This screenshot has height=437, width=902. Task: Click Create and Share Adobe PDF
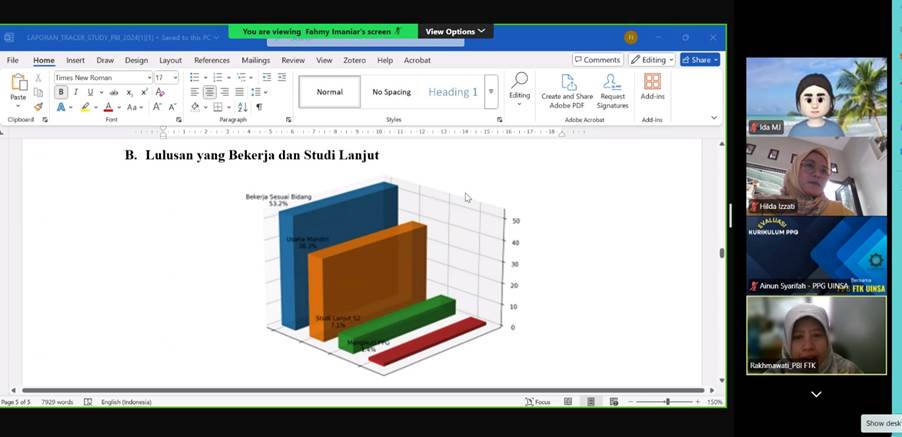(565, 90)
